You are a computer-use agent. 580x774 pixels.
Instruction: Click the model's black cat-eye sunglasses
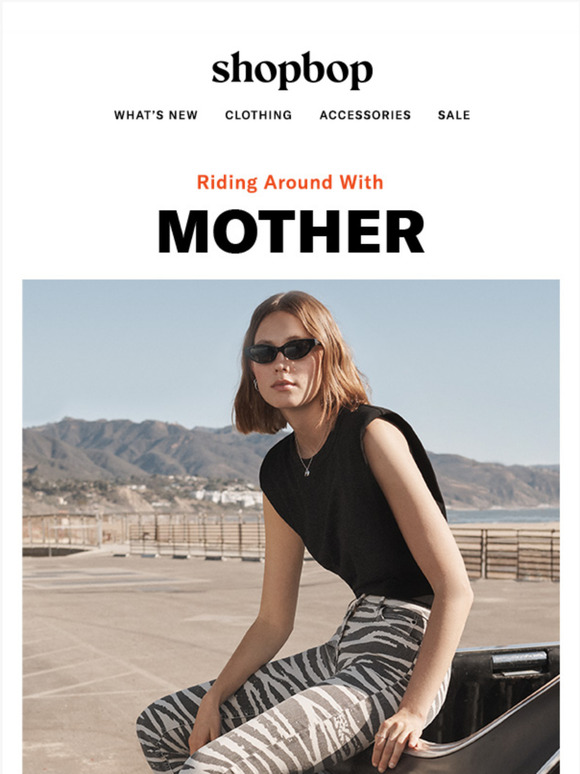[x=282, y=350]
